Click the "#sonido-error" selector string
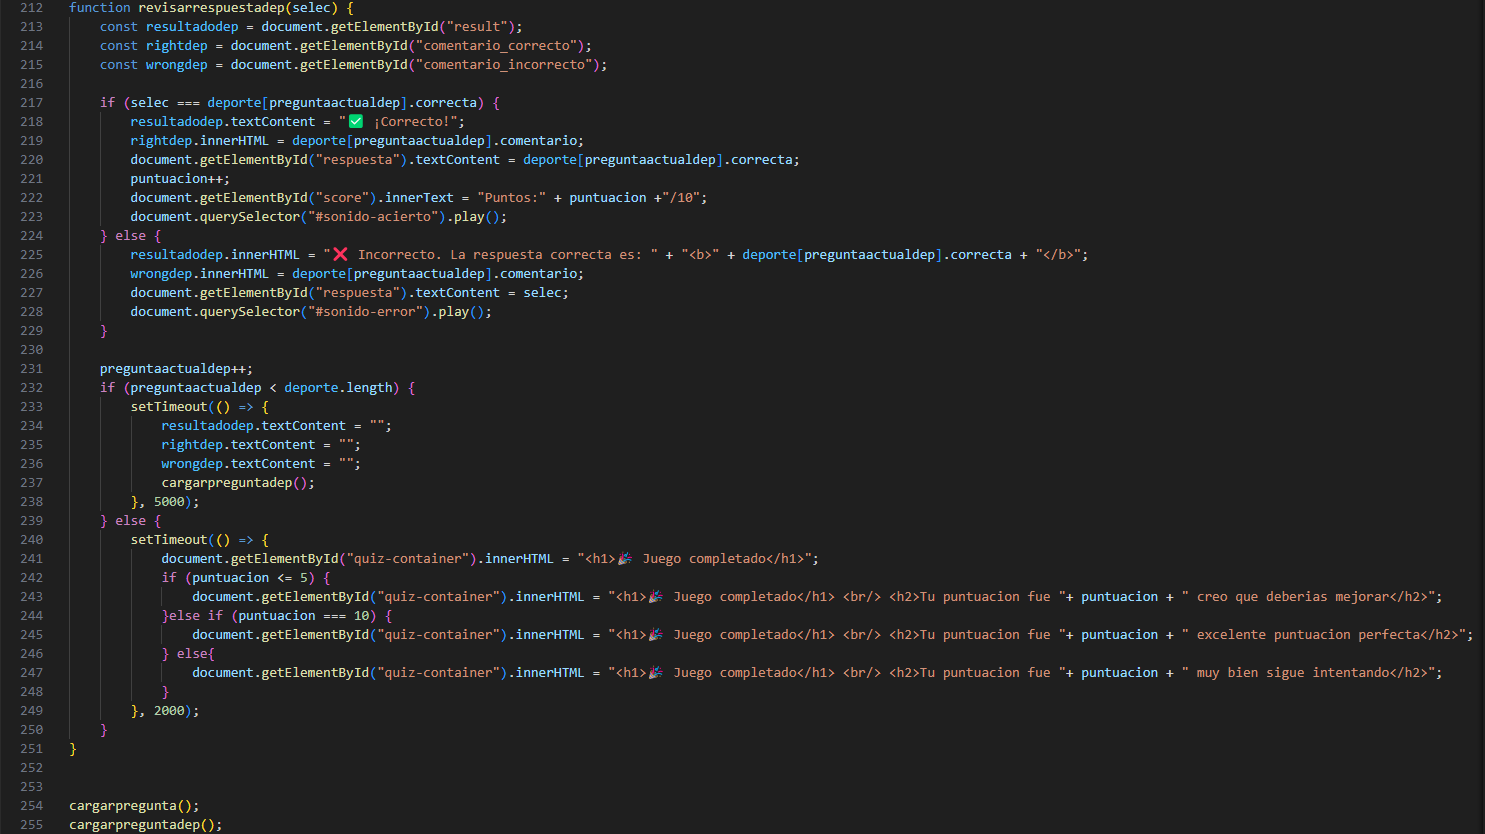 369,311
